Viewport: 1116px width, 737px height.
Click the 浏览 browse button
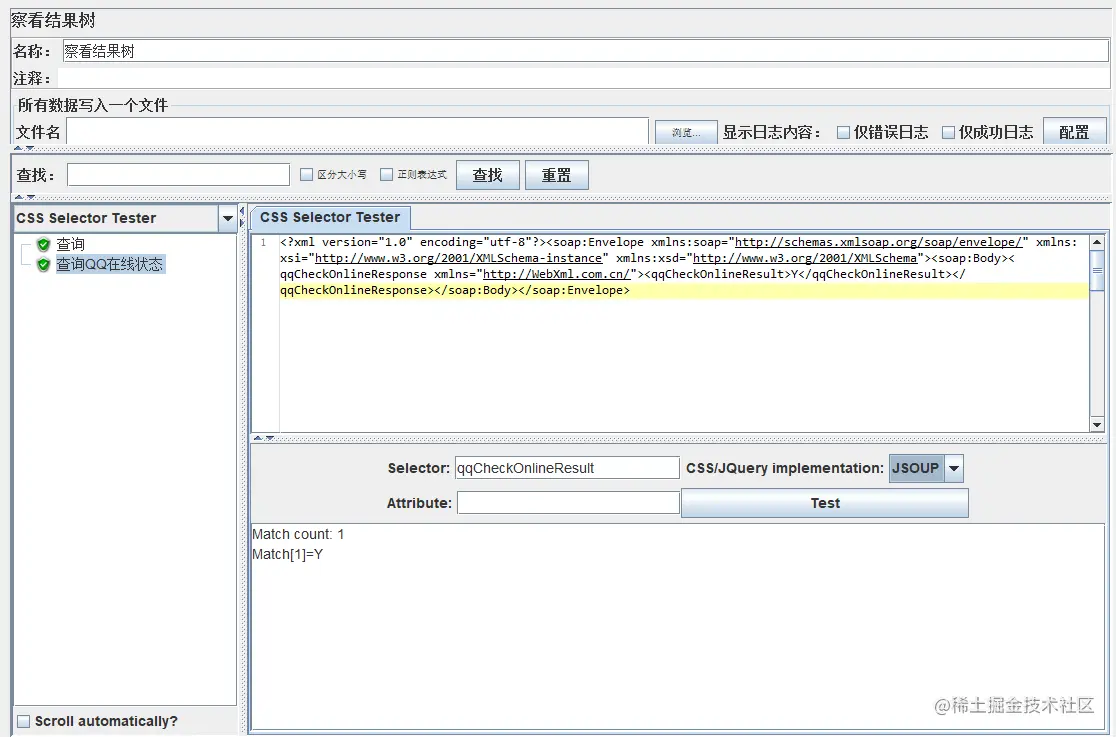(686, 132)
